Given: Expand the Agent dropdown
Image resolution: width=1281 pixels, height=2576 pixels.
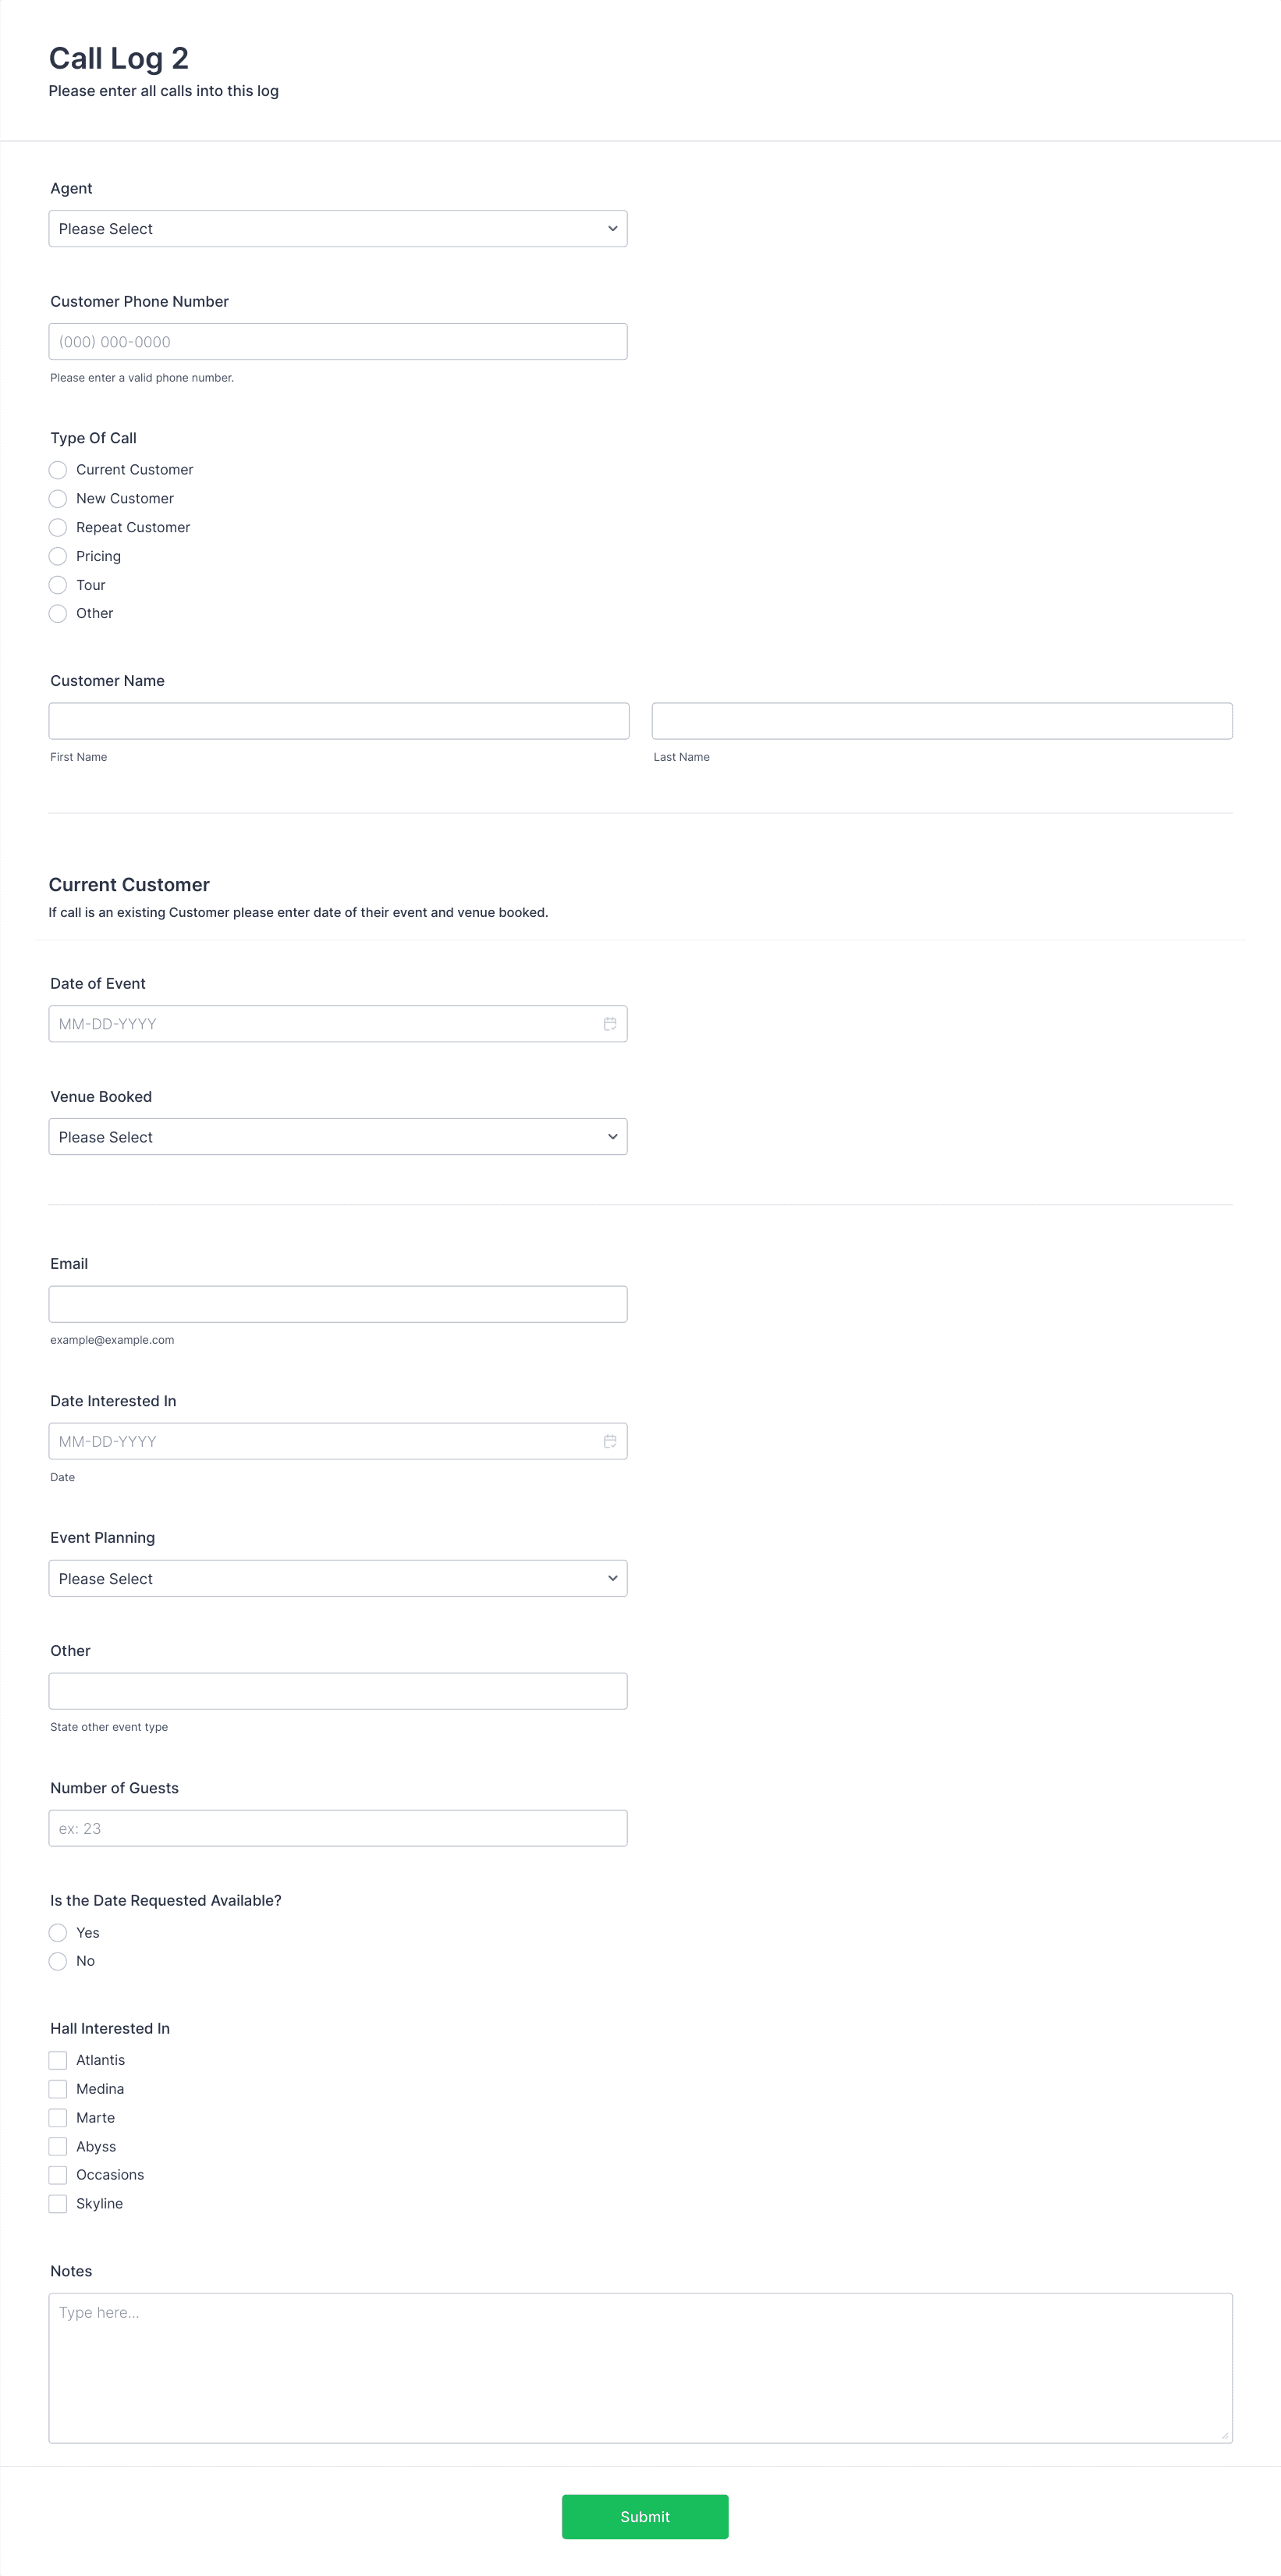Looking at the screenshot, I should [338, 229].
